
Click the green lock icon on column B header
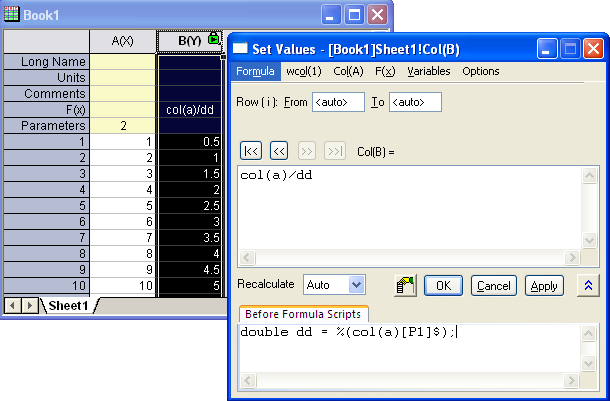(x=214, y=38)
